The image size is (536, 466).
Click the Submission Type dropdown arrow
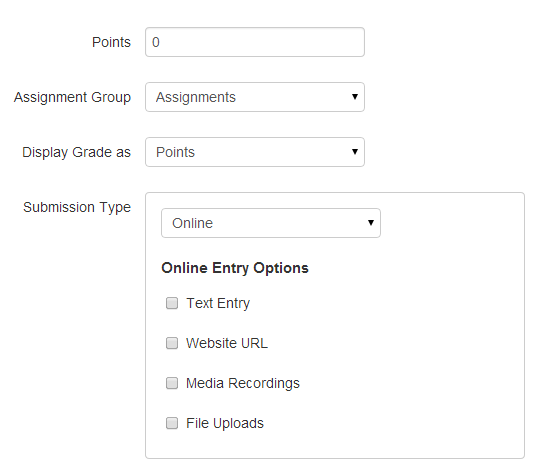[371, 223]
